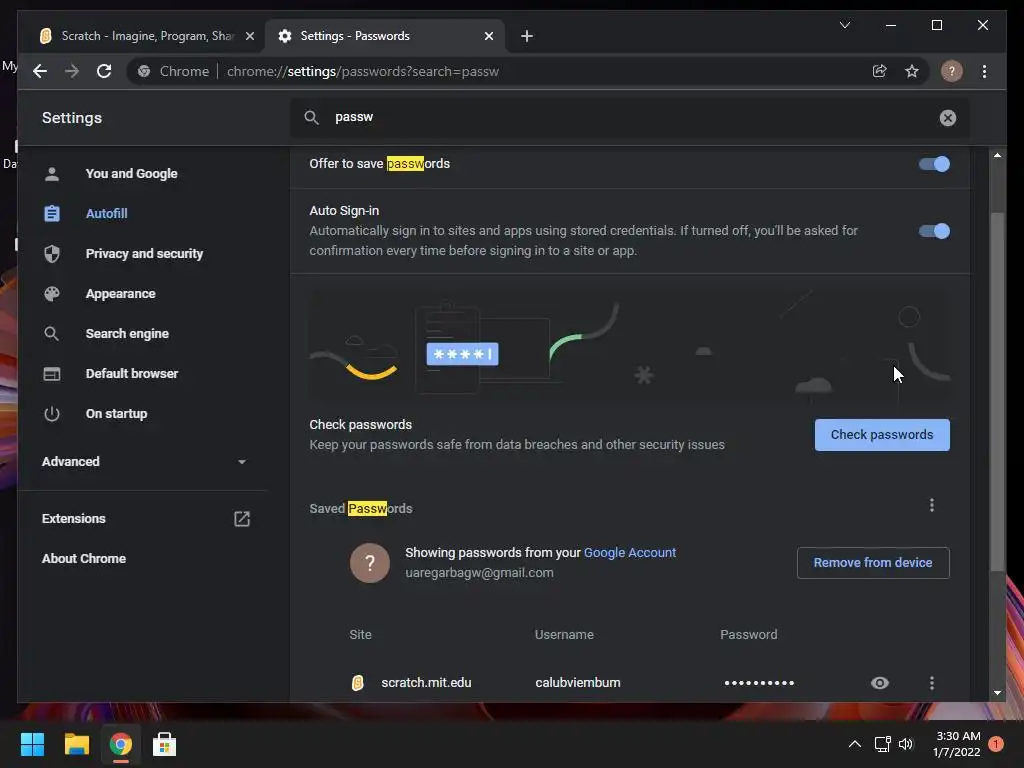The image size is (1024, 768).
Task: Click the Privacy shield icon in sidebar
Action: (x=52, y=253)
